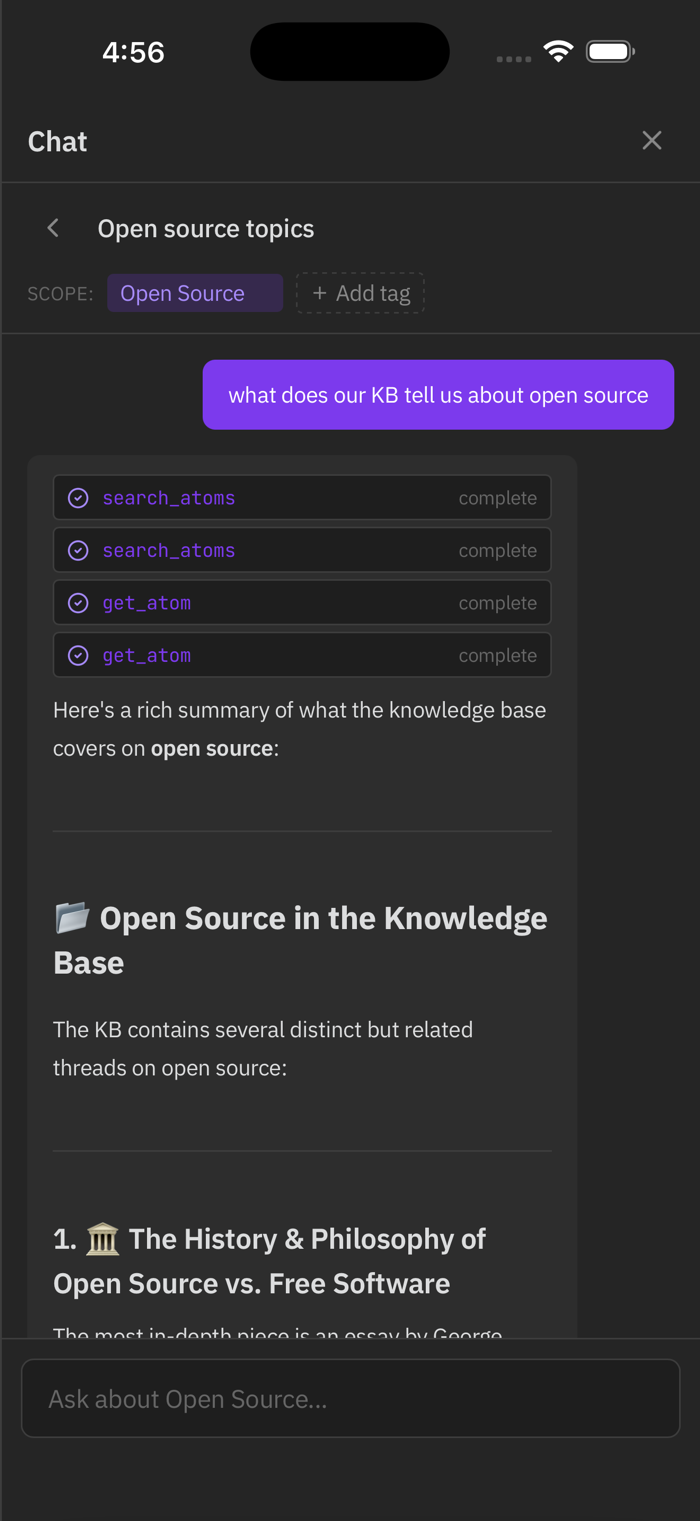This screenshot has height=1521, width=700.
Task: Tap the signal dots in the status bar
Action: [514, 59]
